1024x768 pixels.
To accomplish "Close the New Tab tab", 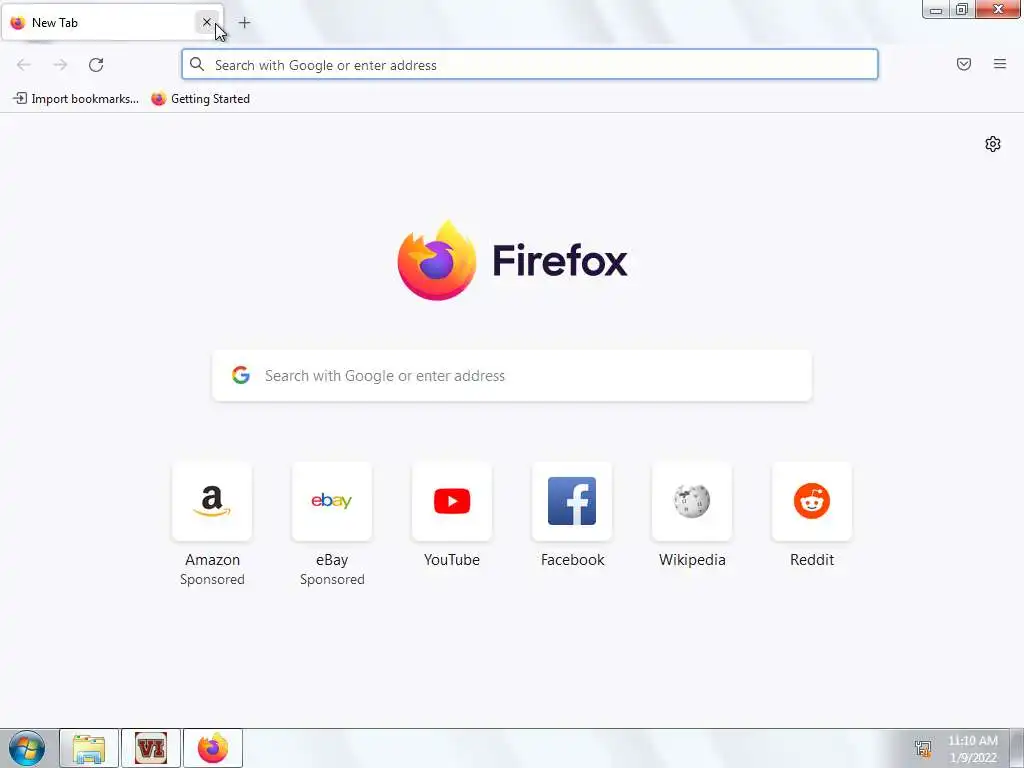I will click(x=206, y=22).
